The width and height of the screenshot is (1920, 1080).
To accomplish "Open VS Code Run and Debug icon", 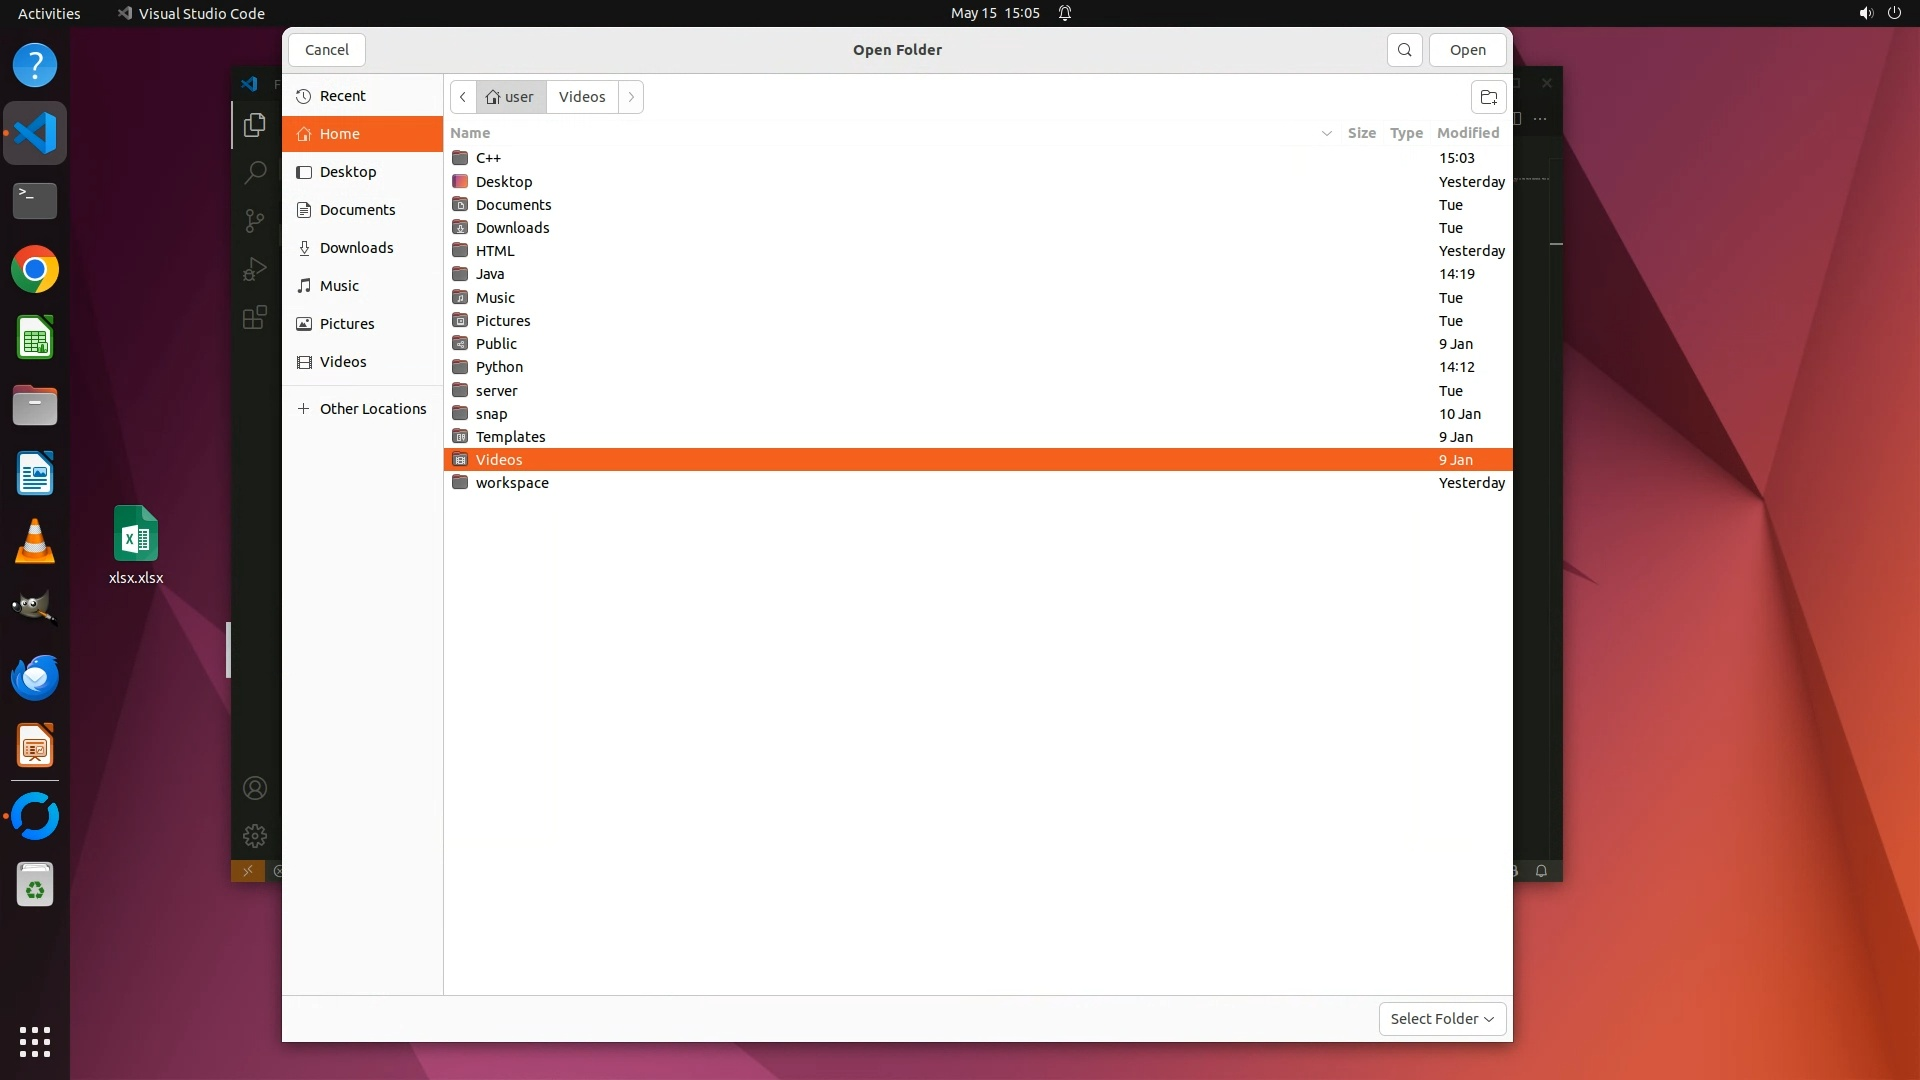I will coord(255,269).
